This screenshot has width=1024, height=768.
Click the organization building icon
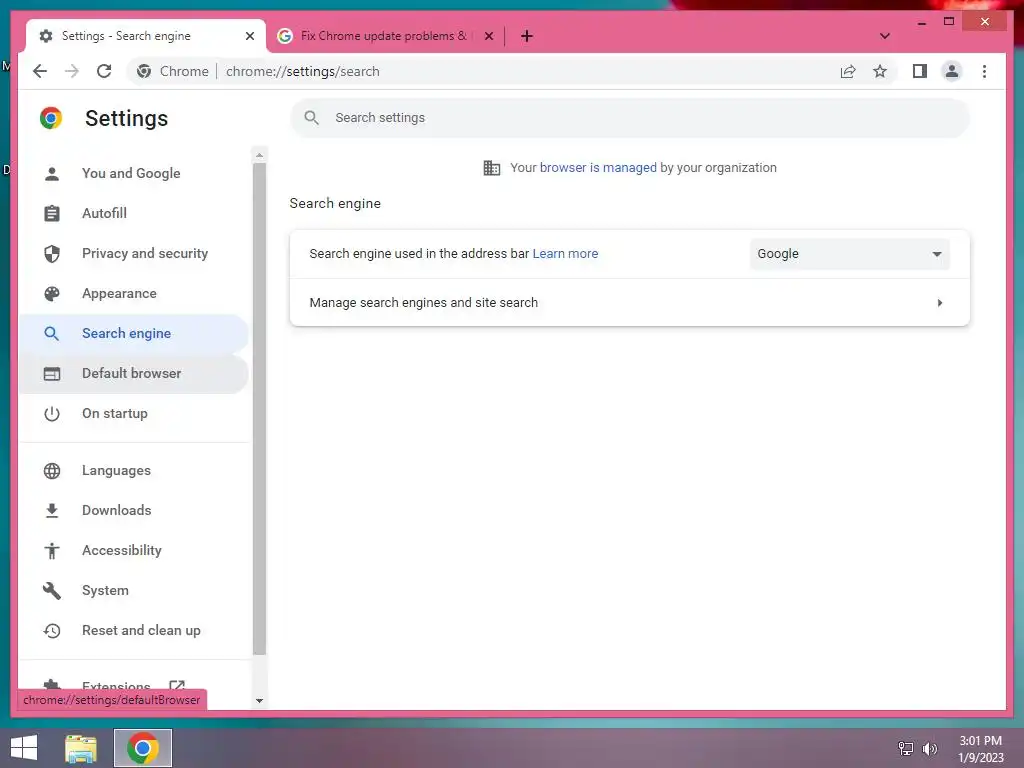491,168
